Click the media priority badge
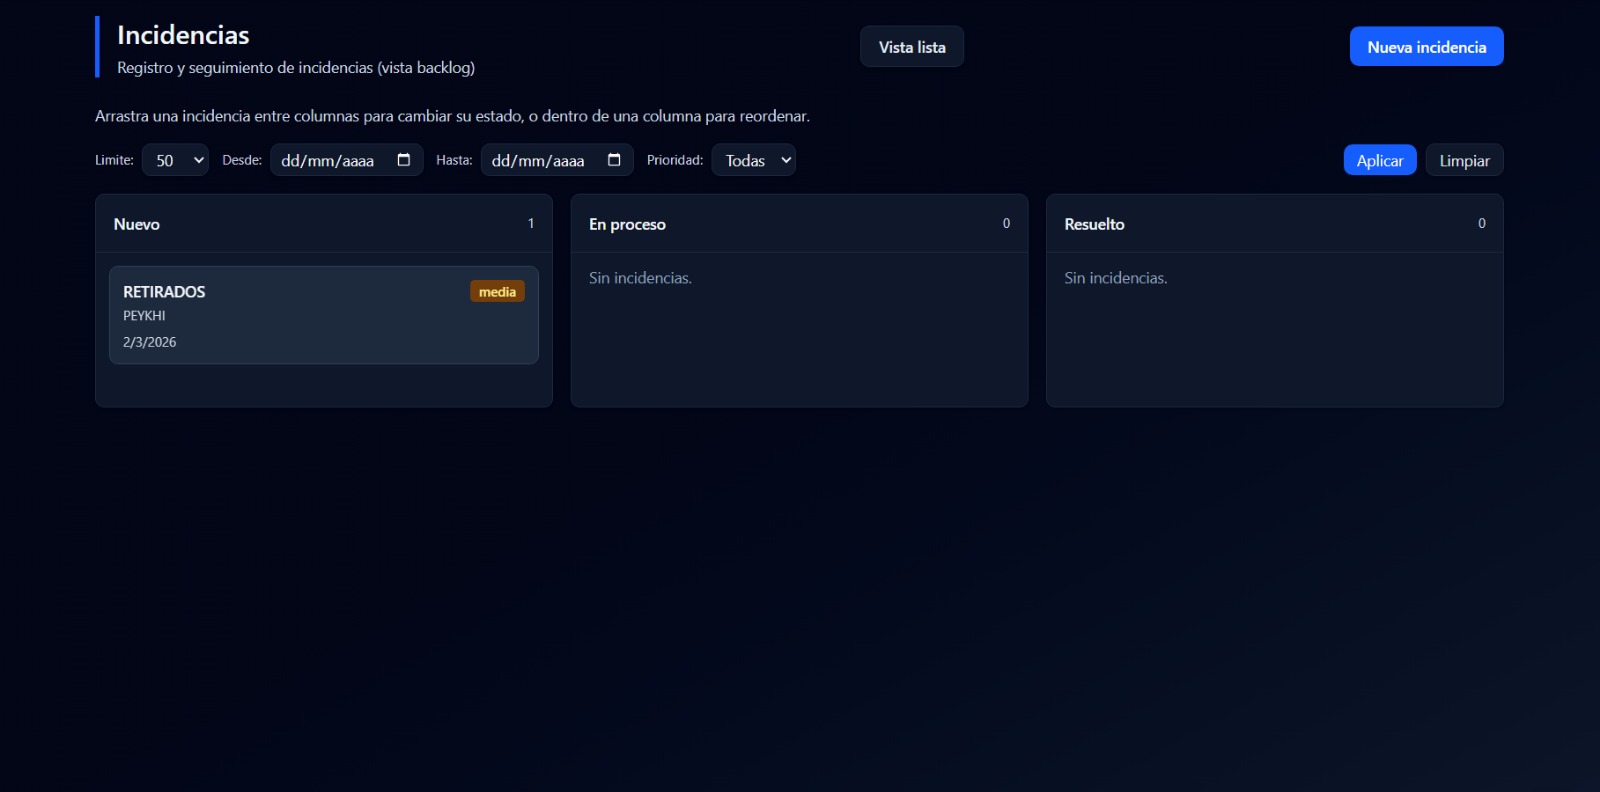The height and width of the screenshot is (792, 1600). click(x=497, y=292)
